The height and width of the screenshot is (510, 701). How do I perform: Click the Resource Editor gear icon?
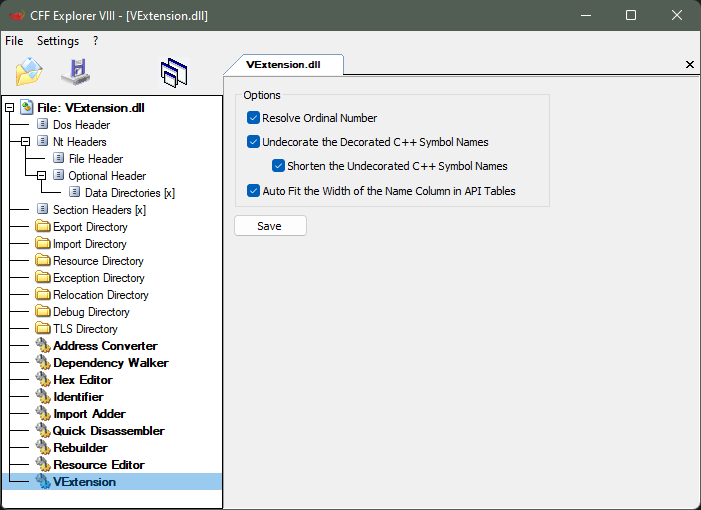pyautogui.click(x=43, y=464)
